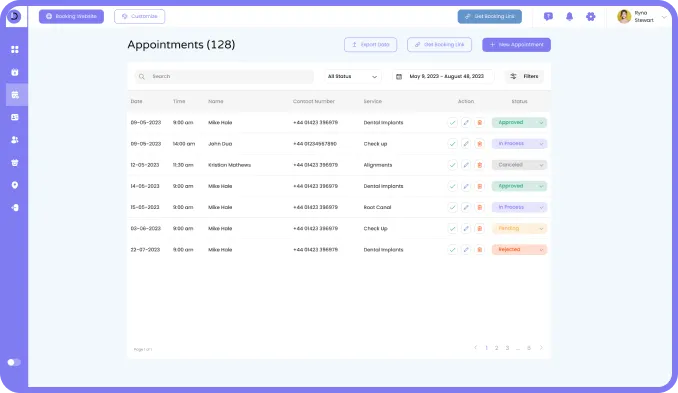Expand the user menu chevron beside Ryna Stewart

pyautogui.click(x=664, y=17)
